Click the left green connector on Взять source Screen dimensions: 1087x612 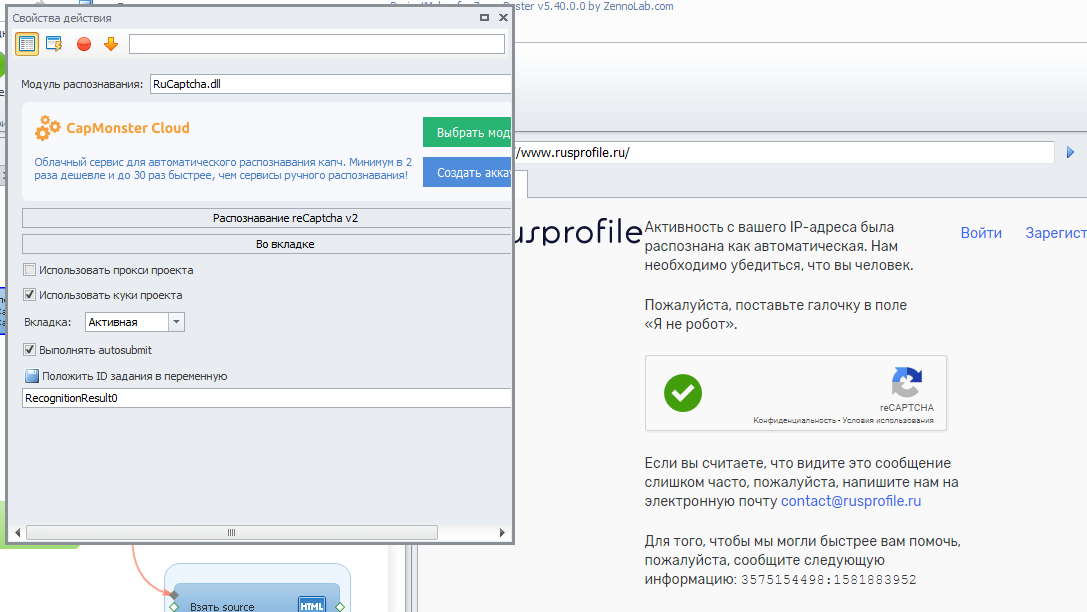pos(174,607)
